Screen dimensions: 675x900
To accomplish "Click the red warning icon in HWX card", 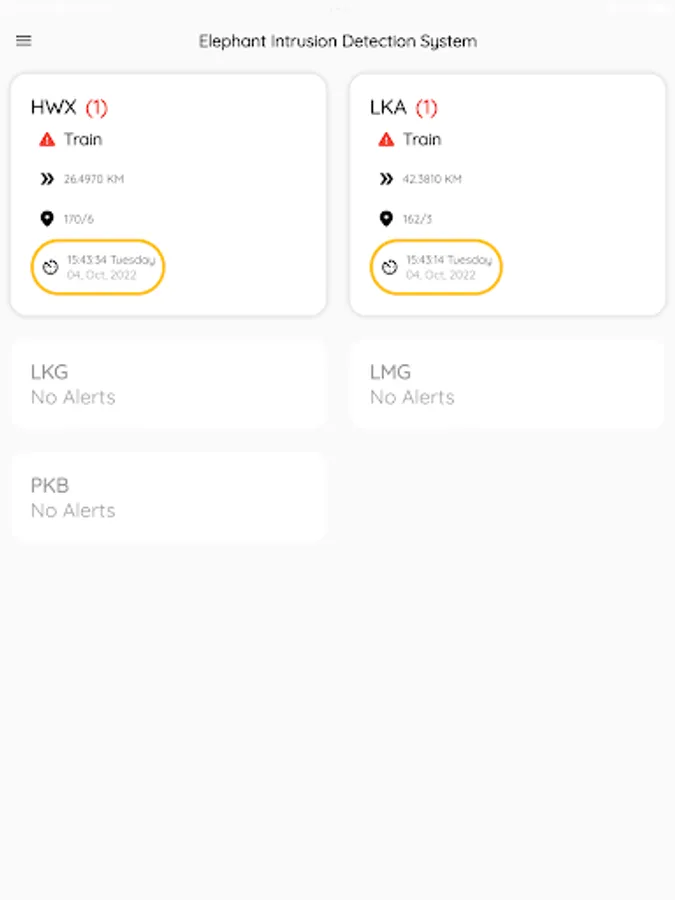I will (x=47, y=140).
